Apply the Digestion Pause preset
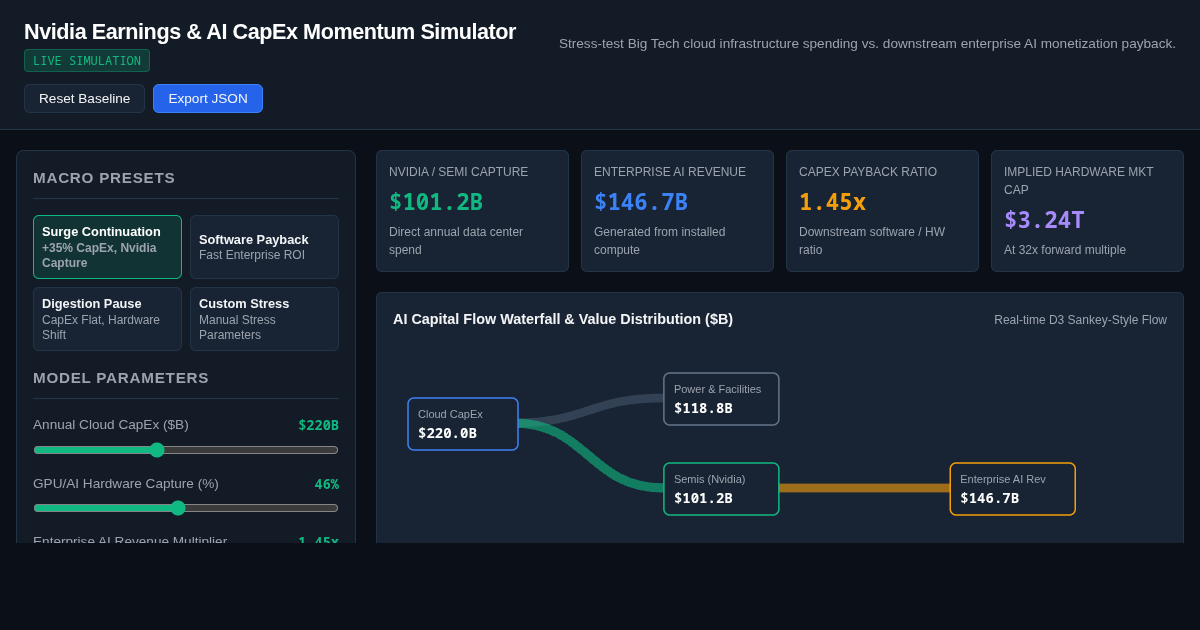Screen dimensions: 1200x630 pos(107,319)
